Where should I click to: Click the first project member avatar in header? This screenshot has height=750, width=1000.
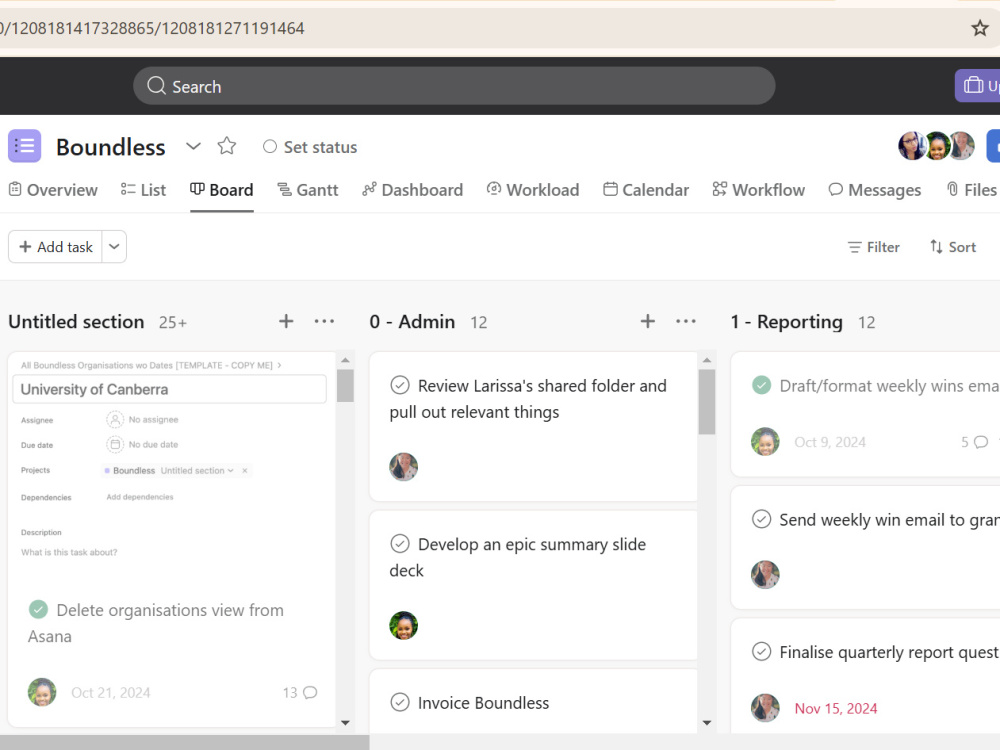(x=911, y=146)
